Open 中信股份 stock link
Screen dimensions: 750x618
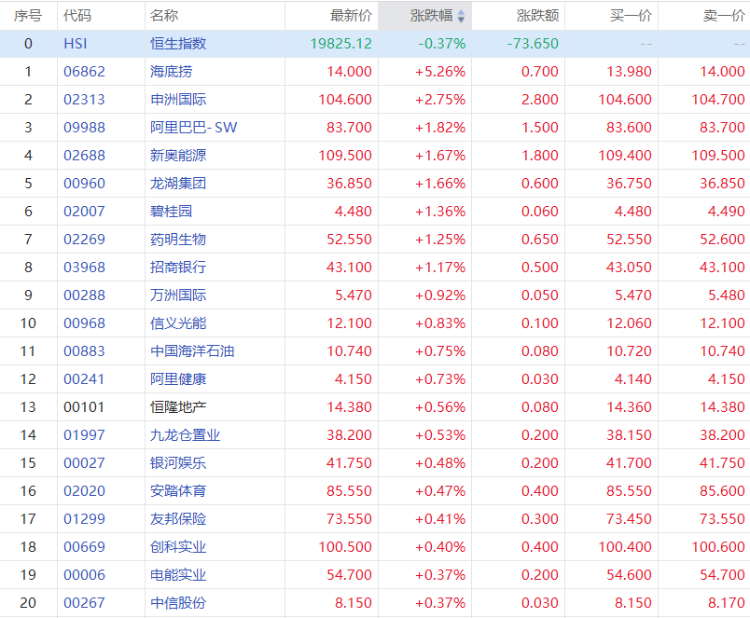(x=178, y=603)
